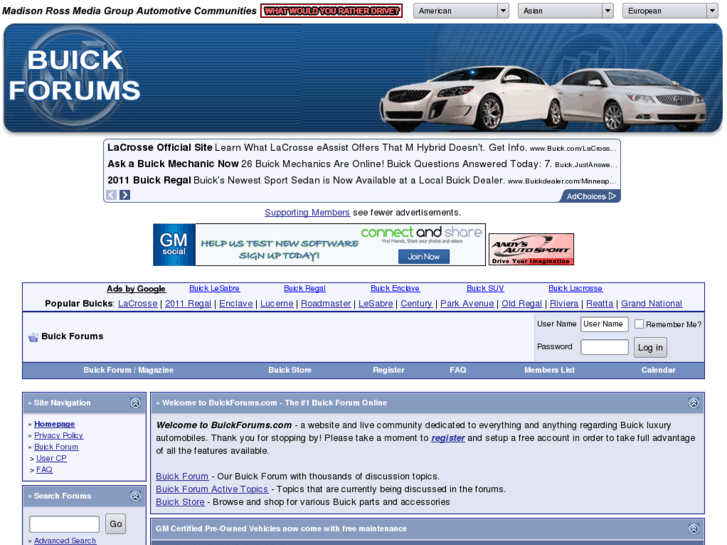Open Lucerne in Popular Buicks
Image resolution: width=727 pixels, height=545 pixels.
click(x=277, y=303)
